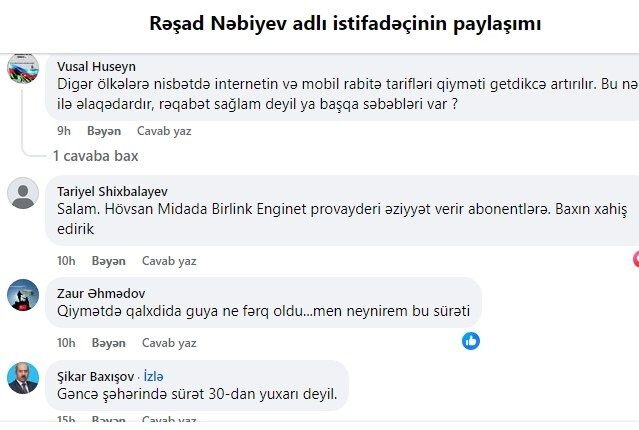Like Zaur Əhmədov's comment with Bəyən

pyautogui.click(x=108, y=343)
